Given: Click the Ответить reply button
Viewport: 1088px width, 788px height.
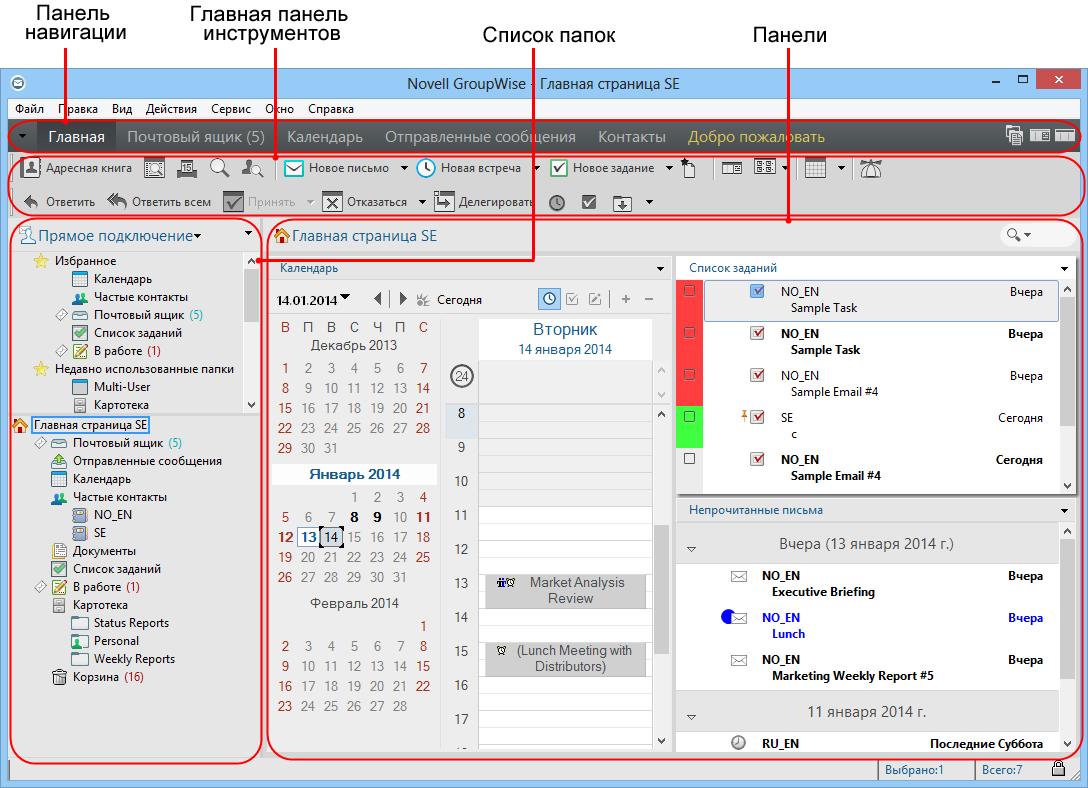Looking at the screenshot, I should 59,202.
